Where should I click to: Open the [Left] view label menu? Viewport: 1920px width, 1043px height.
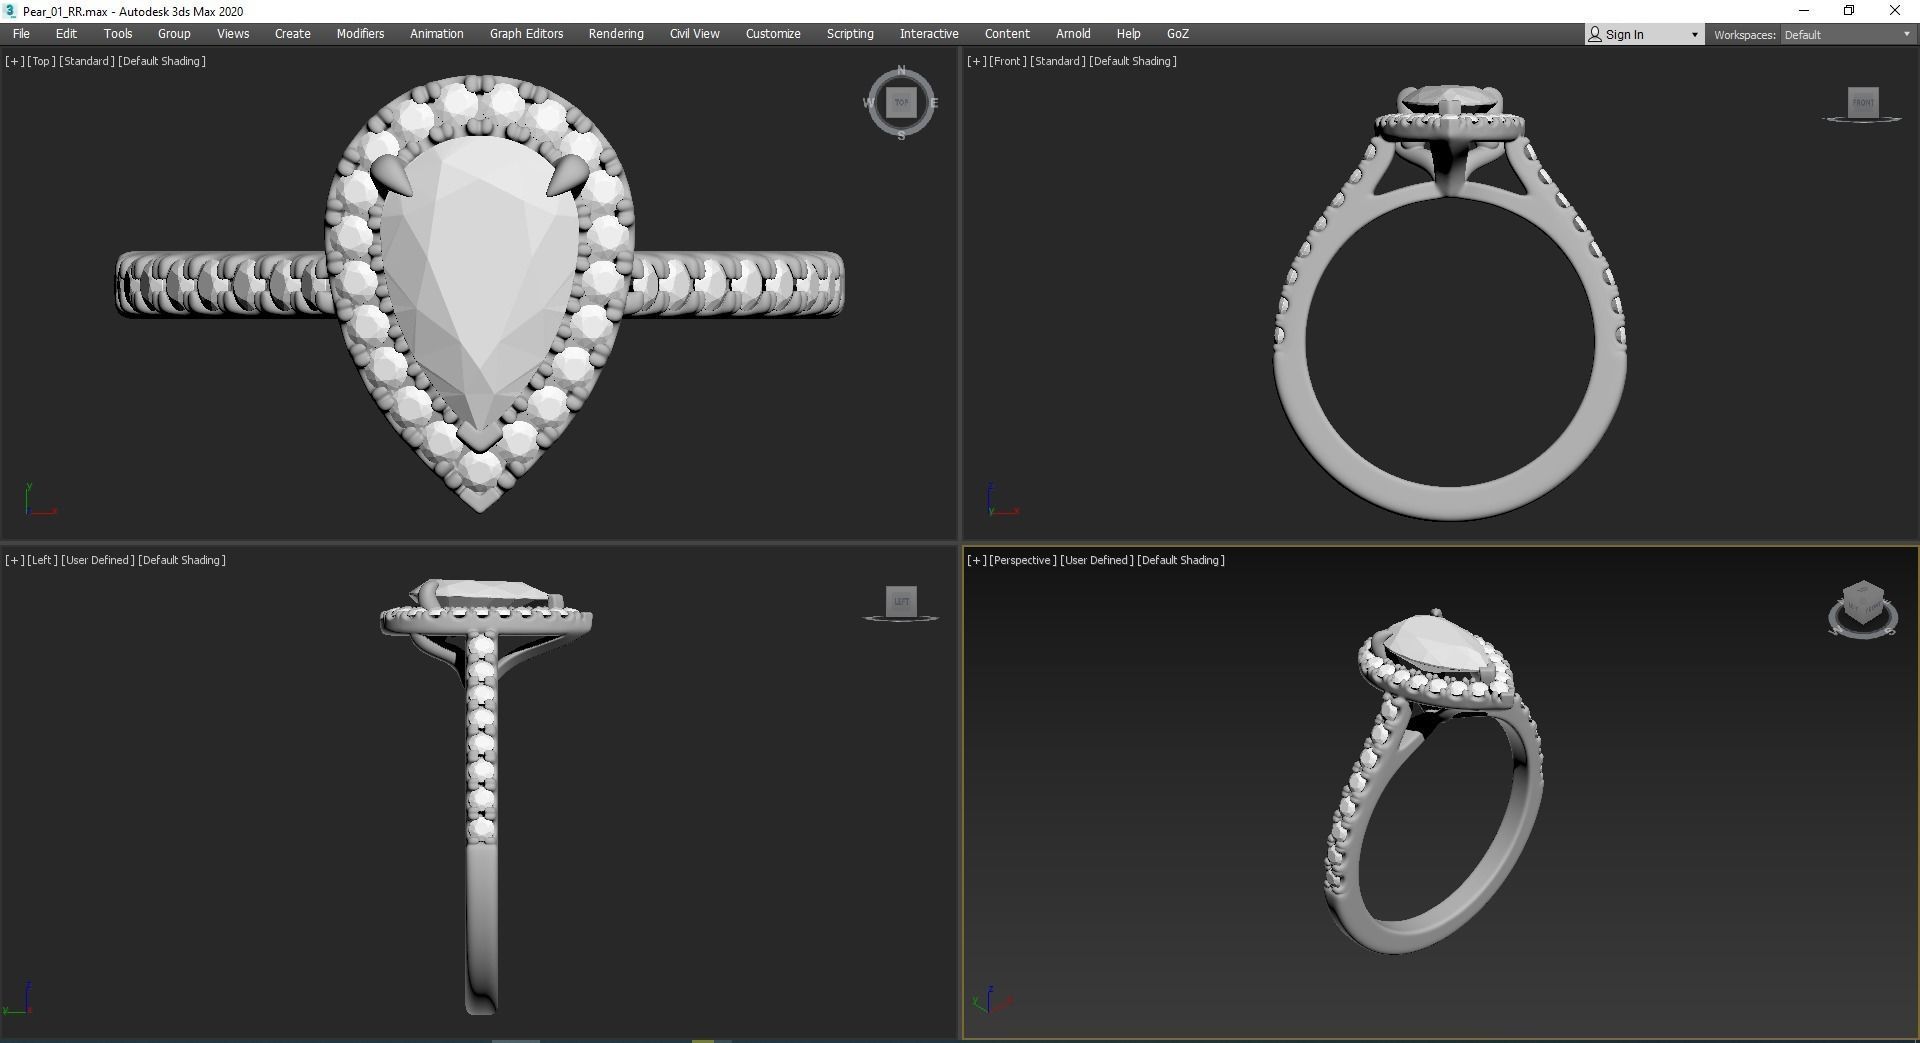coord(42,560)
